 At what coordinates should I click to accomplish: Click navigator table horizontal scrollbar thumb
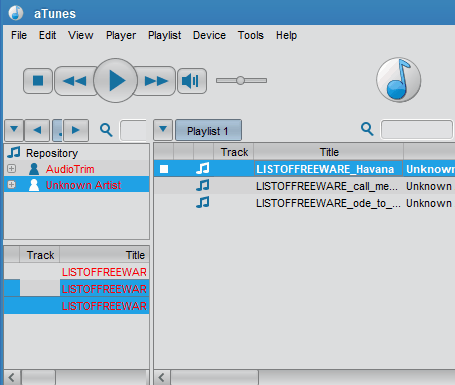pyautogui.click(x=38, y=378)
